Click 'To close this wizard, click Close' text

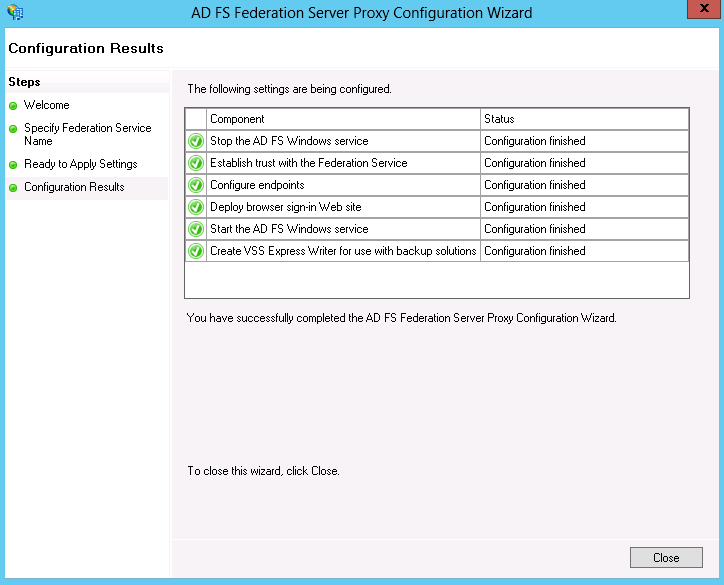pos(263,471)
